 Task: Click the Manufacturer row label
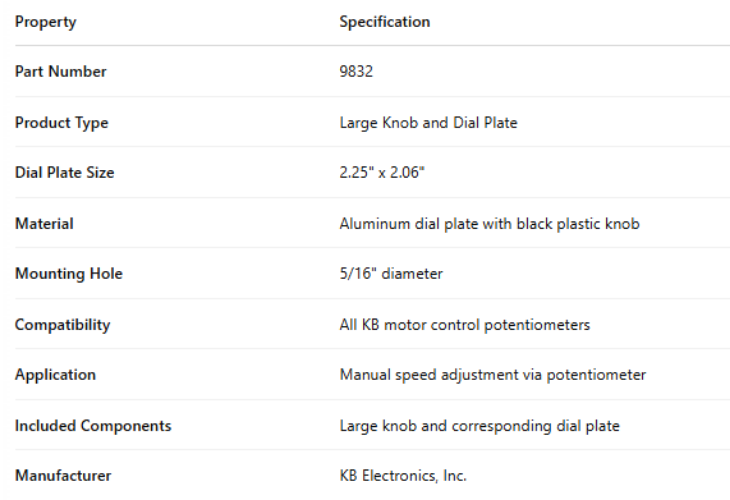click(63, 476)
